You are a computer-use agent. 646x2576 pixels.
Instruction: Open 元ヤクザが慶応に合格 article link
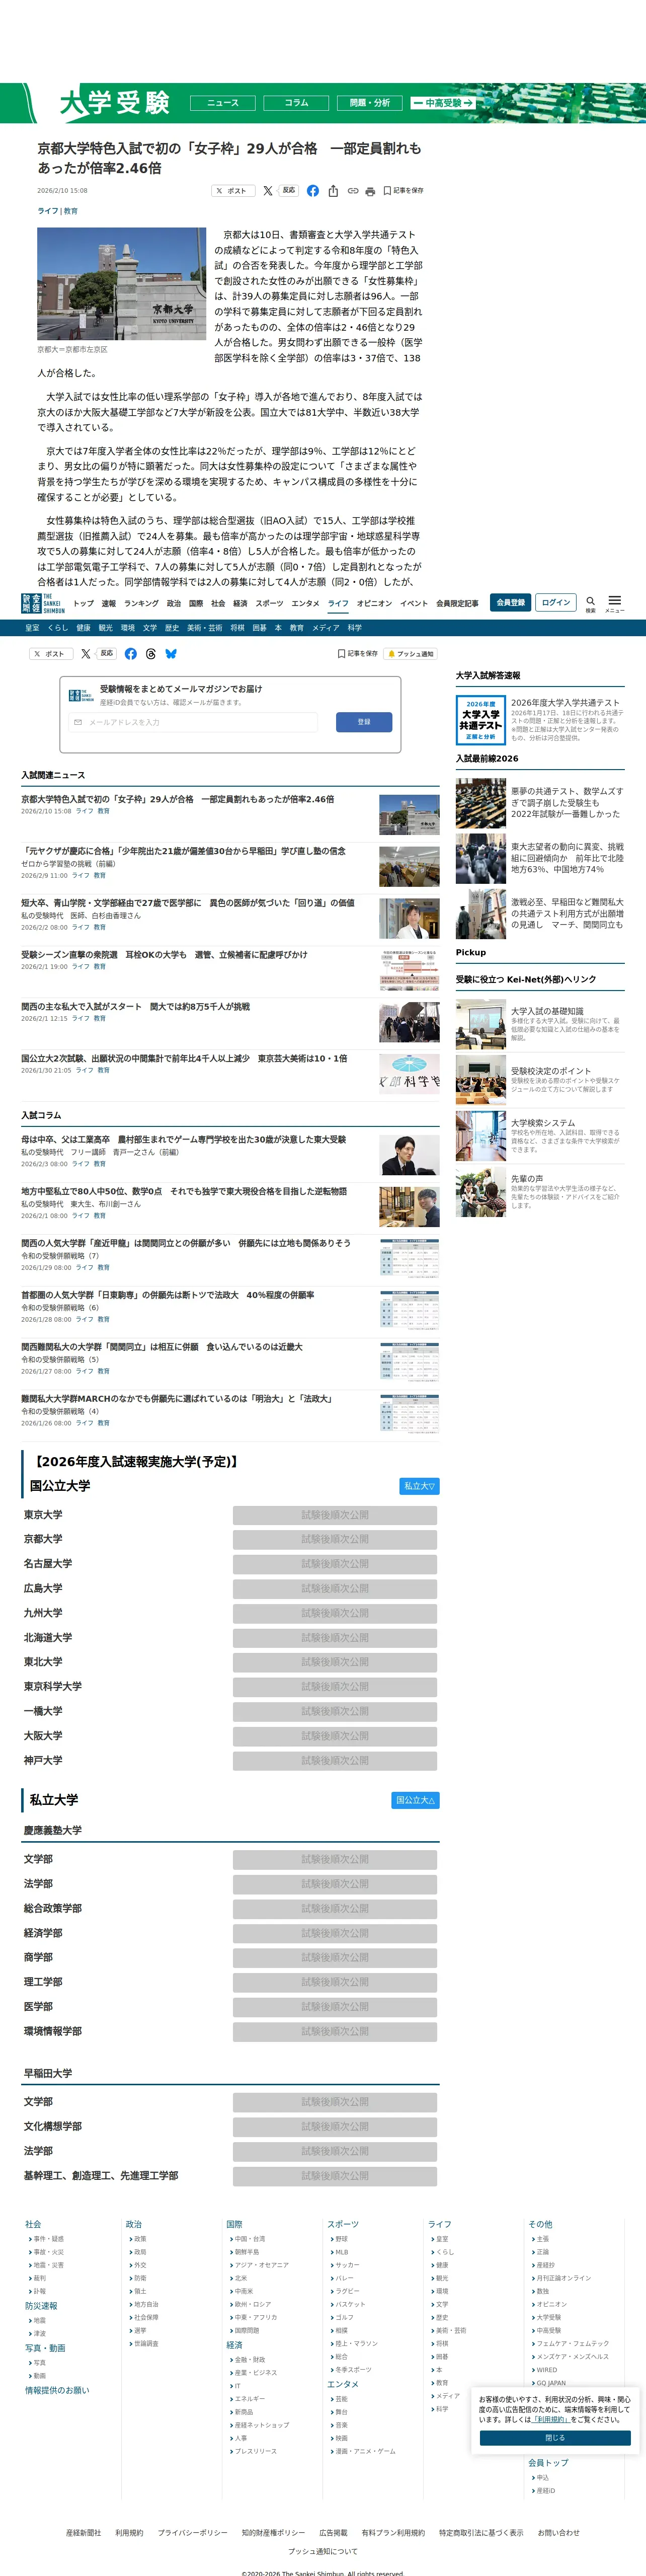click(x=183, y=851)
